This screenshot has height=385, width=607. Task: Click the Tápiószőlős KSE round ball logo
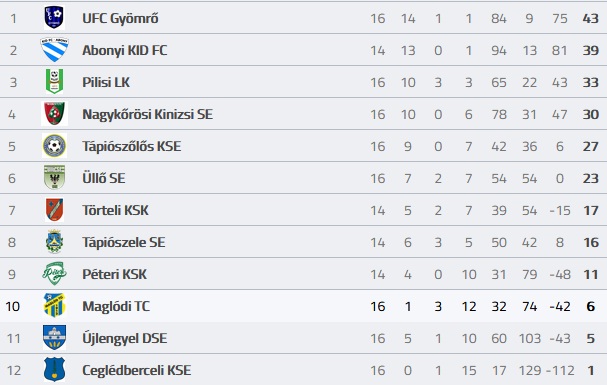(x=54, y=145)
